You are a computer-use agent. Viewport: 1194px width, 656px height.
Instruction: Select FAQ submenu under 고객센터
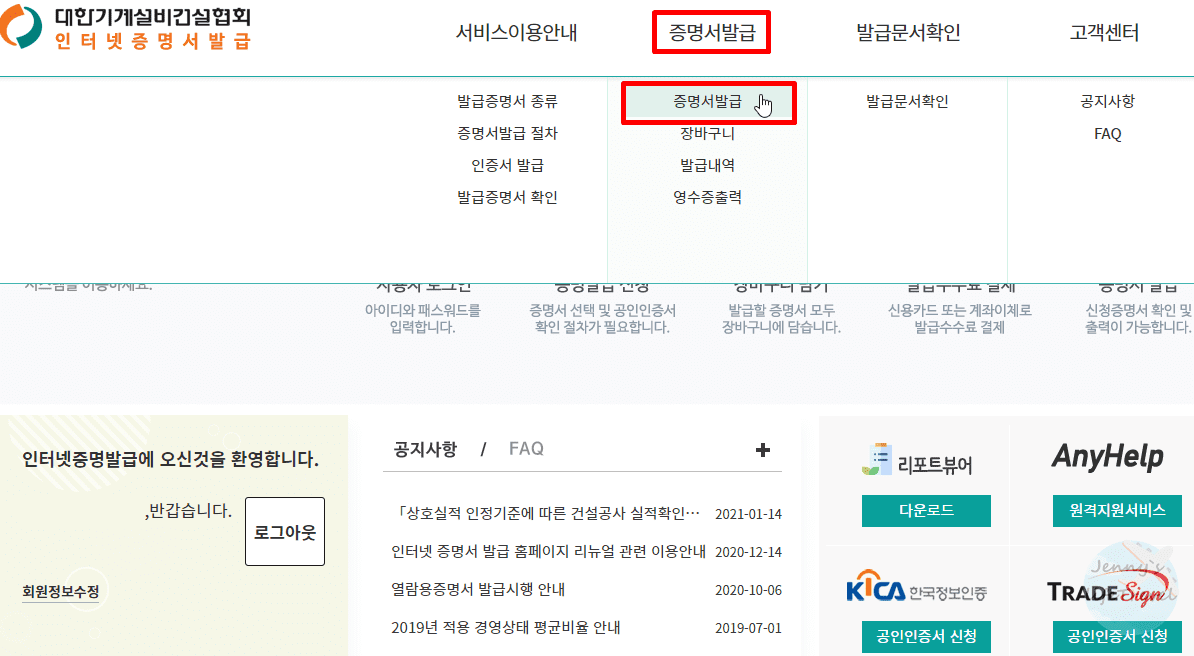point(1107,134)
